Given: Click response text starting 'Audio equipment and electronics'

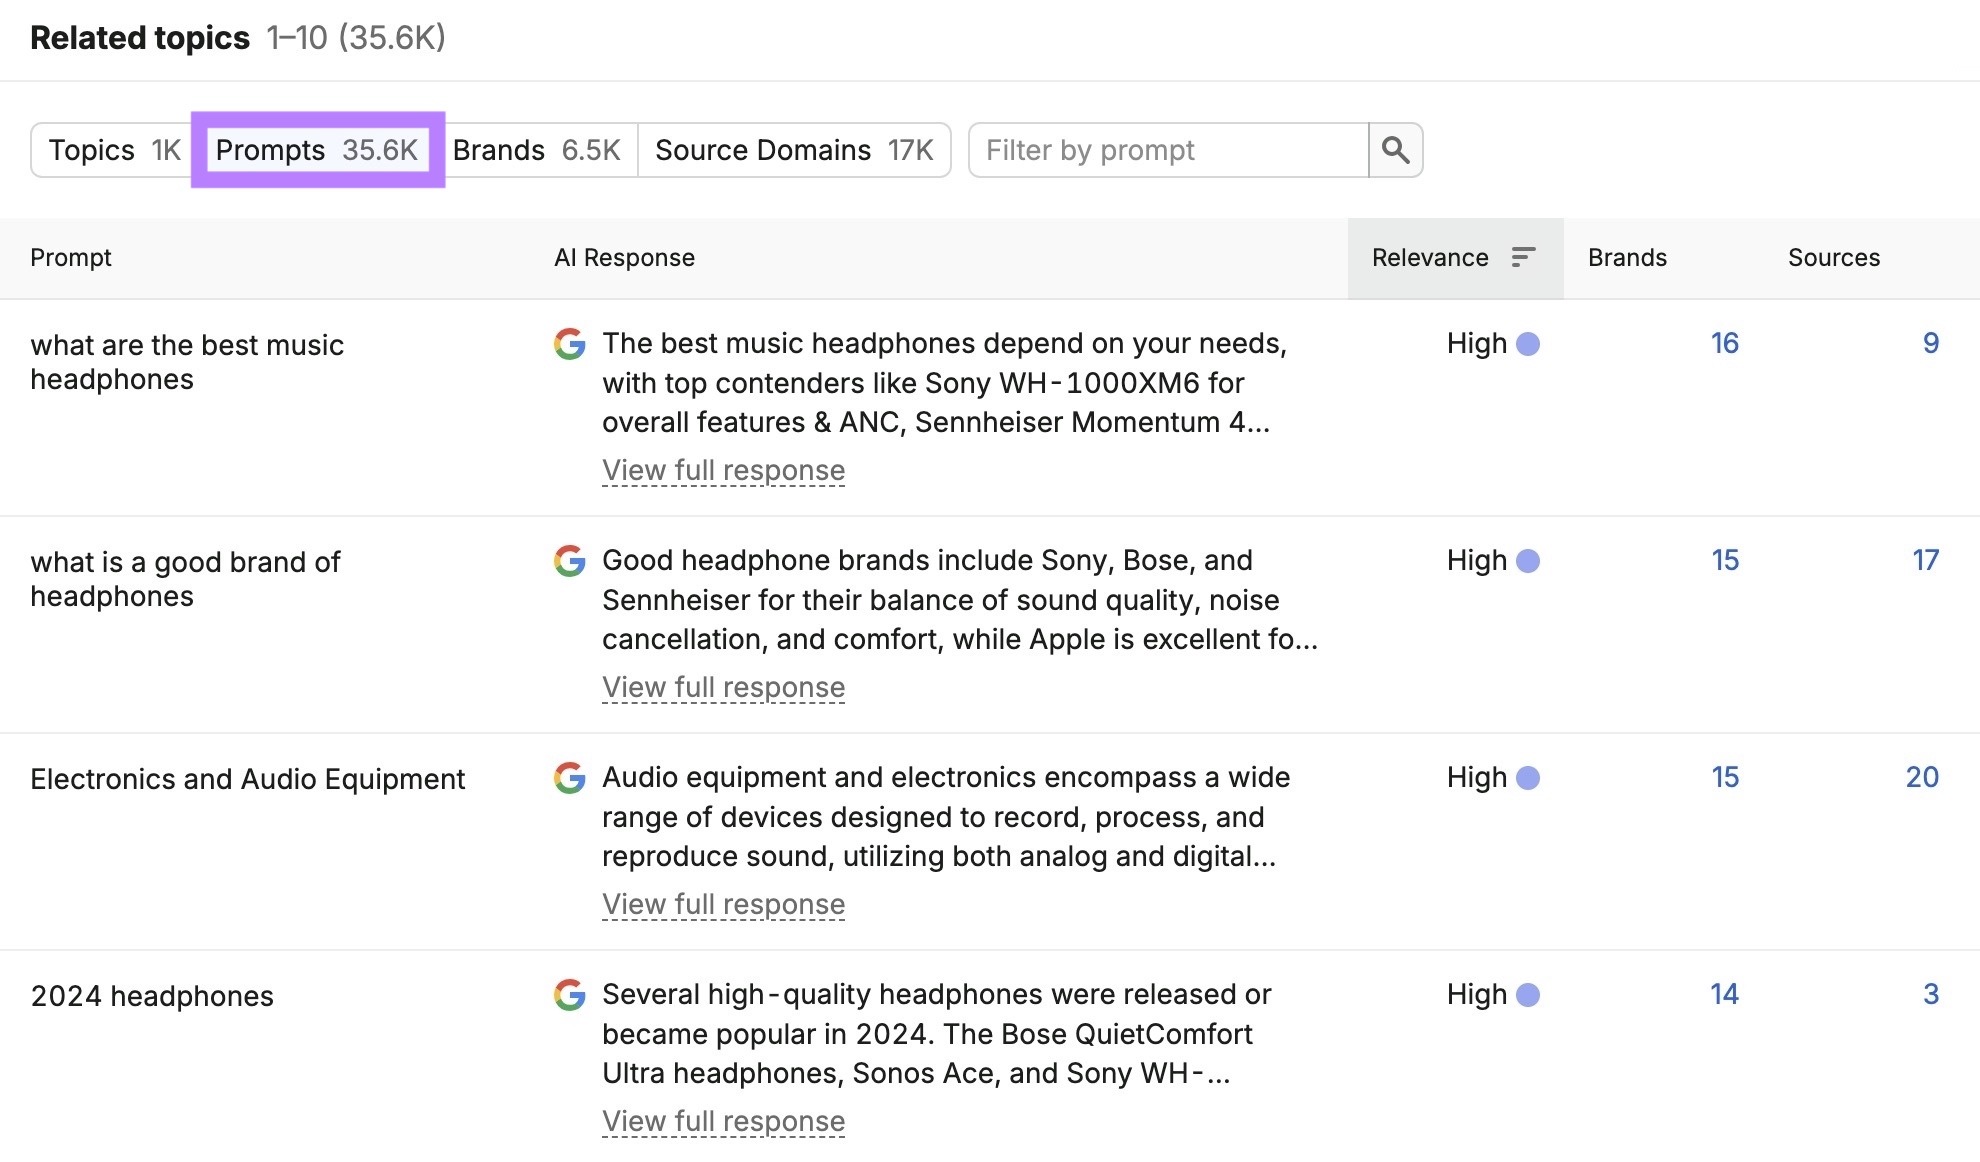Looking at the screenshot, I should (946, 817).
